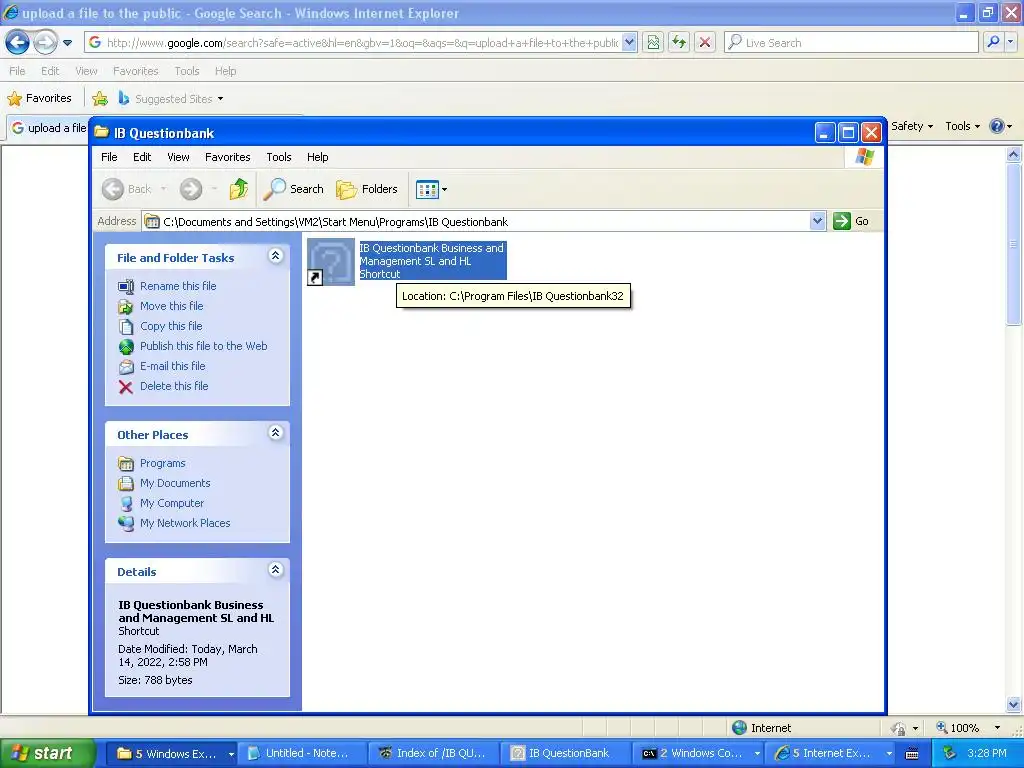
Task: Click the green Go button
Action: [x=851, y=221]
